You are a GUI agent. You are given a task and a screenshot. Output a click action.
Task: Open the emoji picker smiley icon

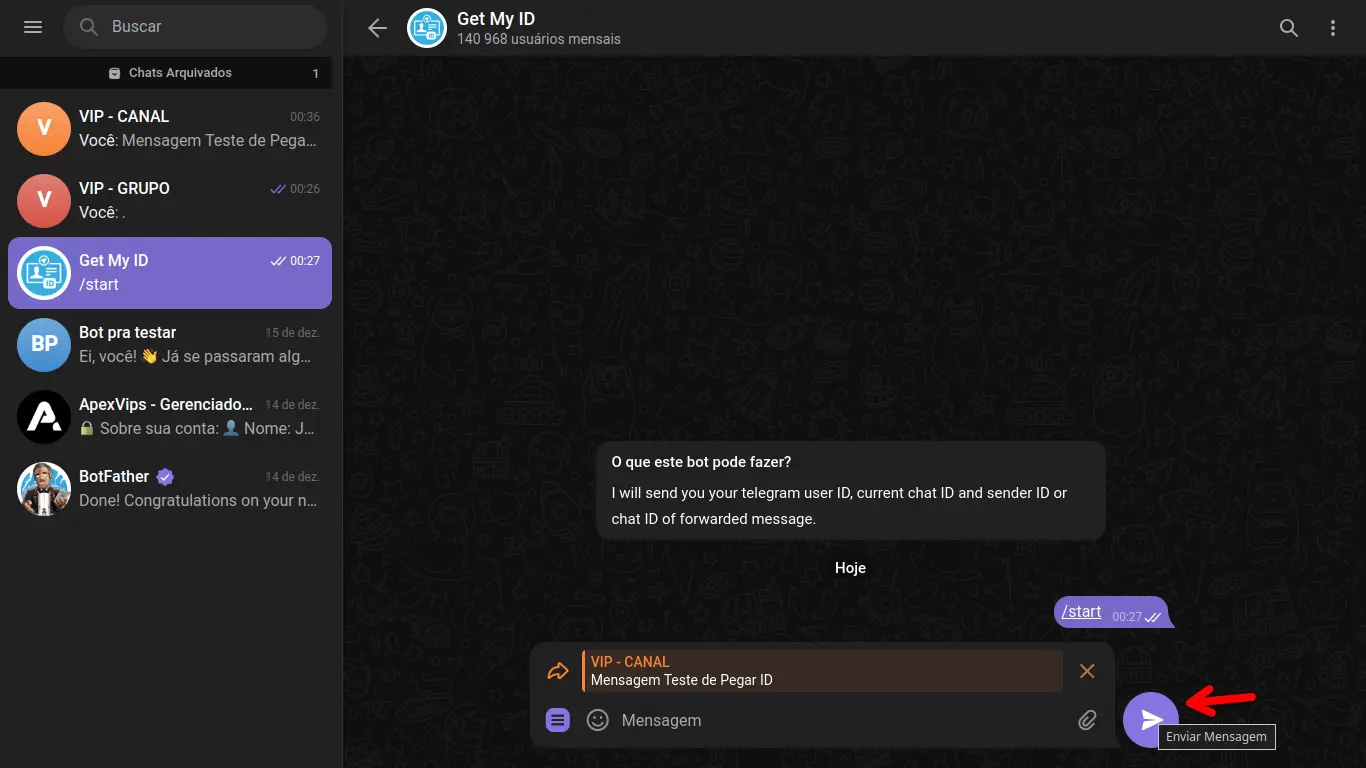[598, 720]
